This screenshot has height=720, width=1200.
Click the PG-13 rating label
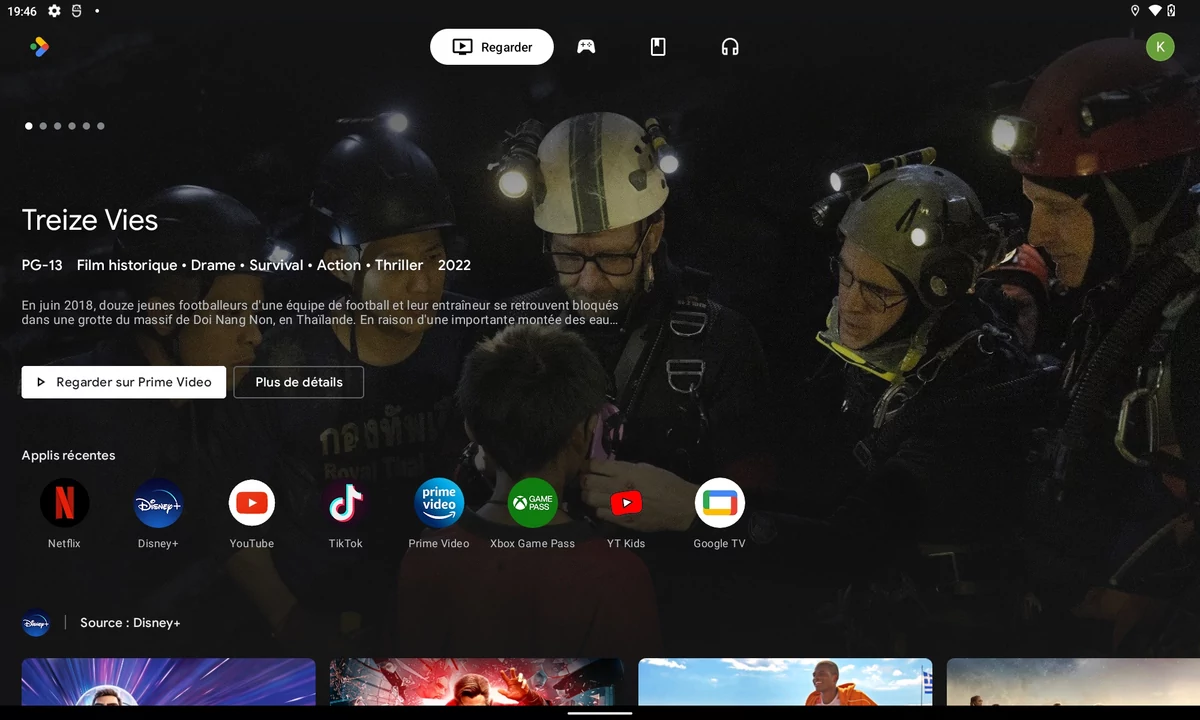[42, 265]
